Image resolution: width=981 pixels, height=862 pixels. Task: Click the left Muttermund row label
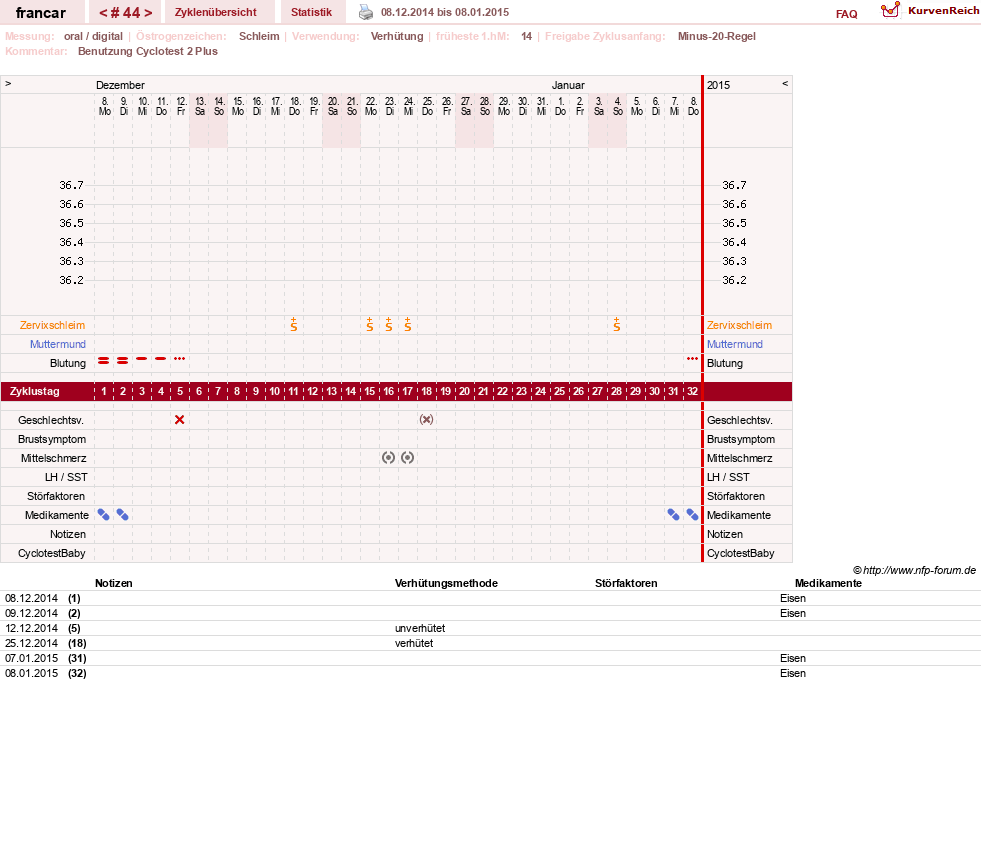click(58, 344)
